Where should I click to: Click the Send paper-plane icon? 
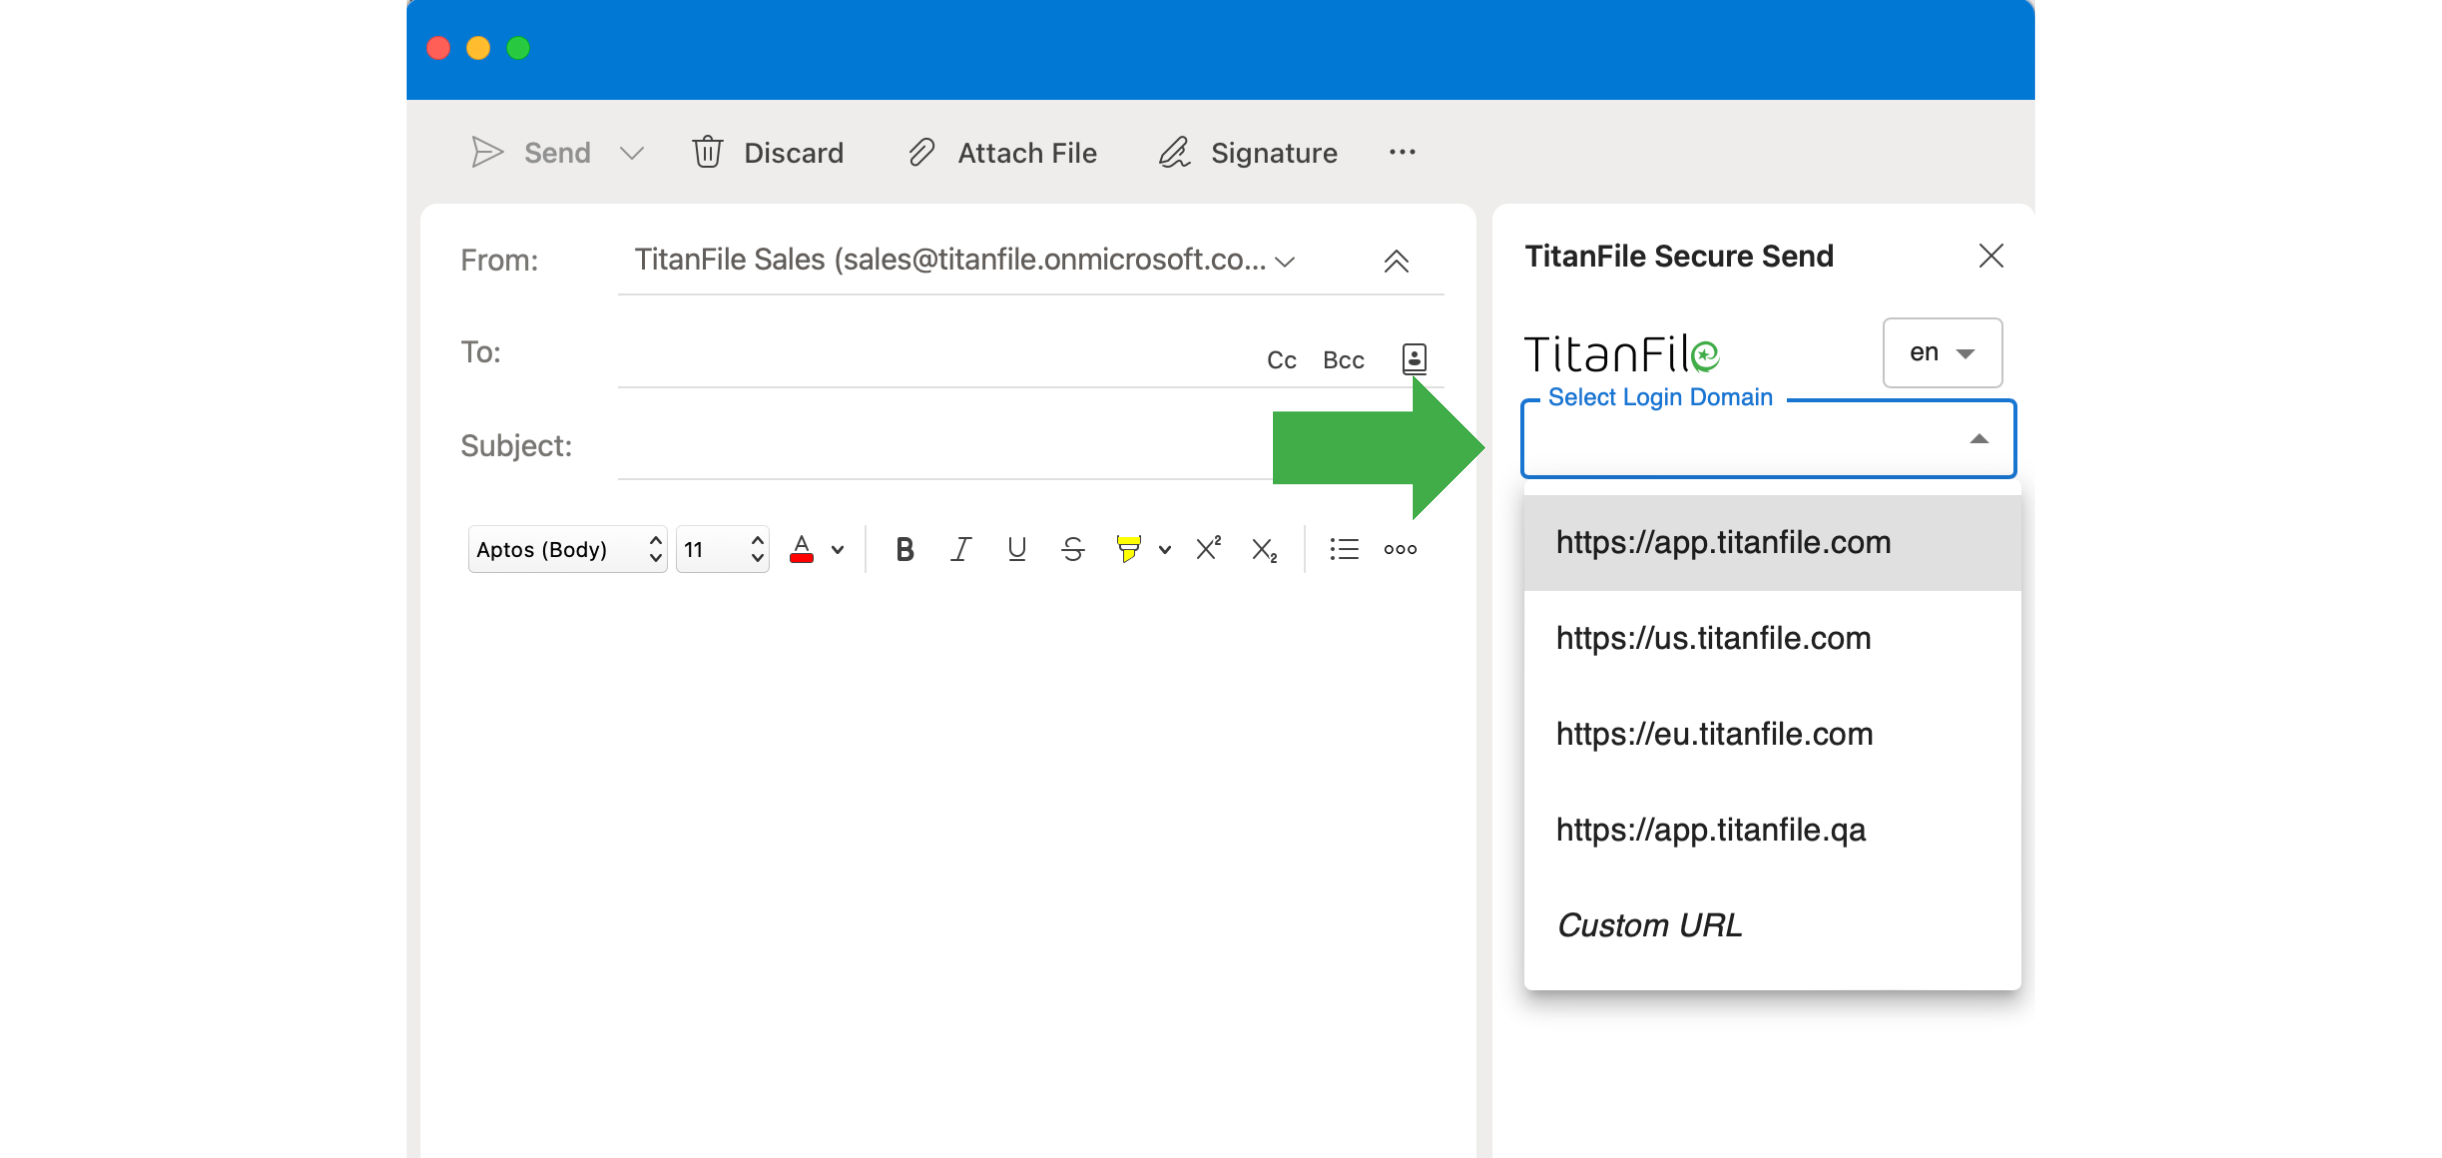[x=487, y=152]
